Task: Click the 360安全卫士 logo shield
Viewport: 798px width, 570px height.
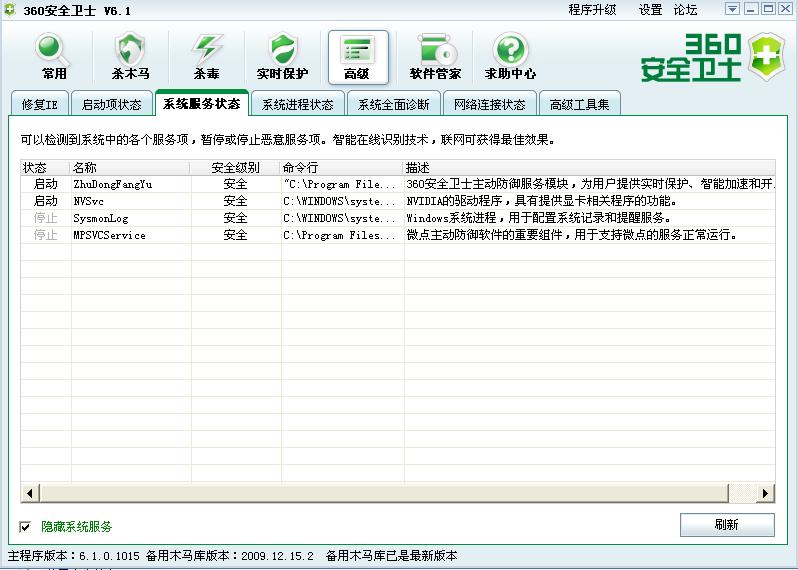Action: 767,56
